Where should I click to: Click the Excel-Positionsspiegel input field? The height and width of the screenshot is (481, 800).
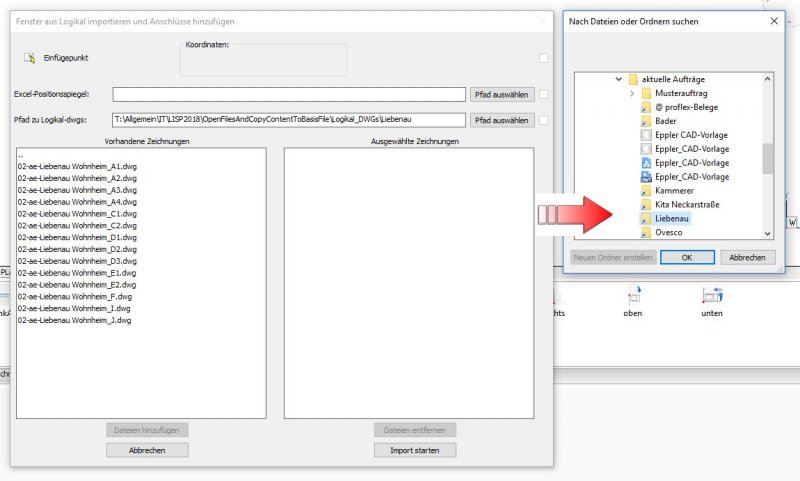(x=289, y=94)
